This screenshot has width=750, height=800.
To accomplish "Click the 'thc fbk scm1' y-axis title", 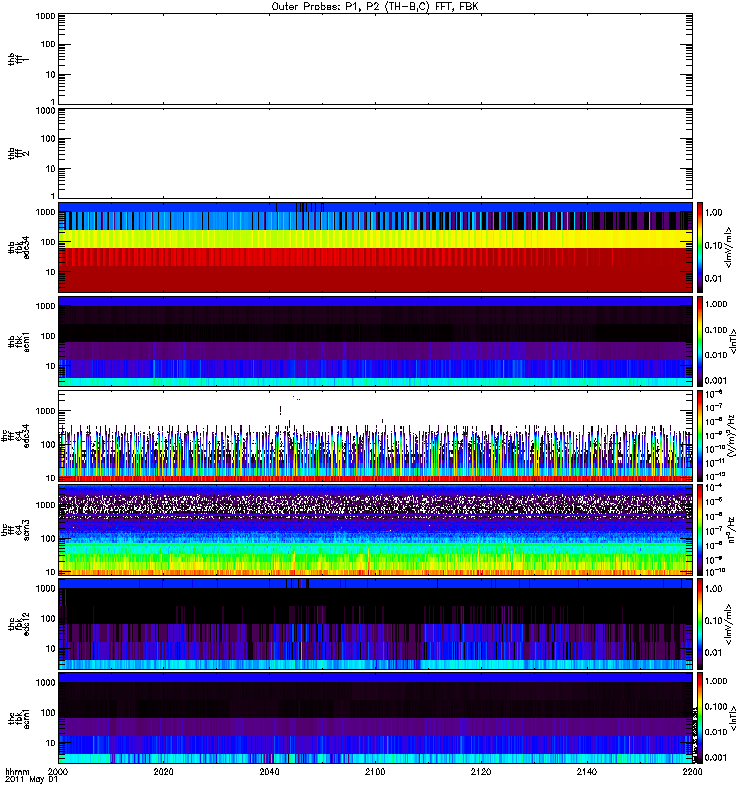I will (19, 718).
